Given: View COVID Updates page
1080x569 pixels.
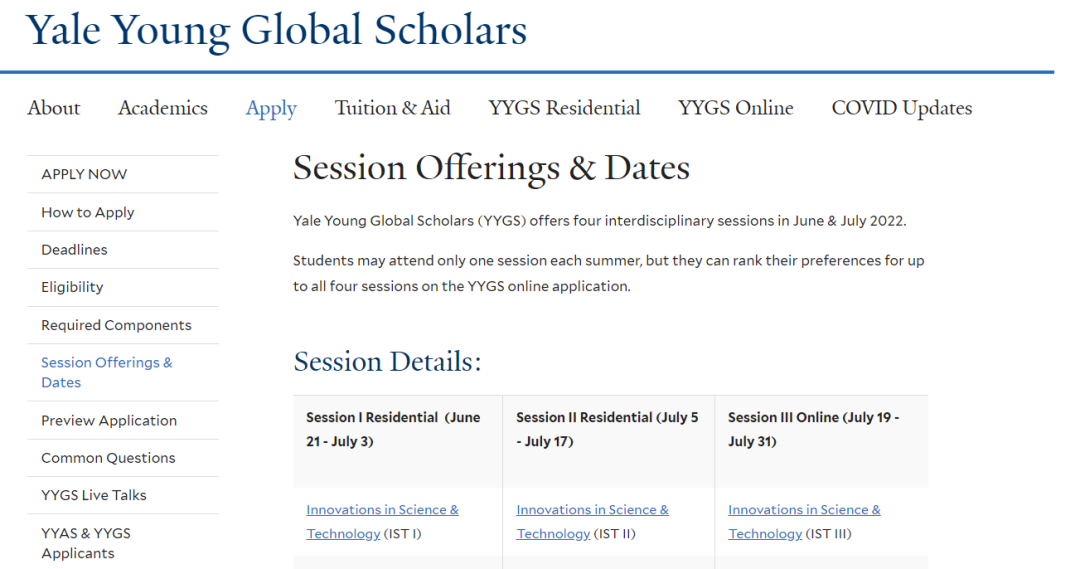Looking at the screenshot, I should [902, 108].
